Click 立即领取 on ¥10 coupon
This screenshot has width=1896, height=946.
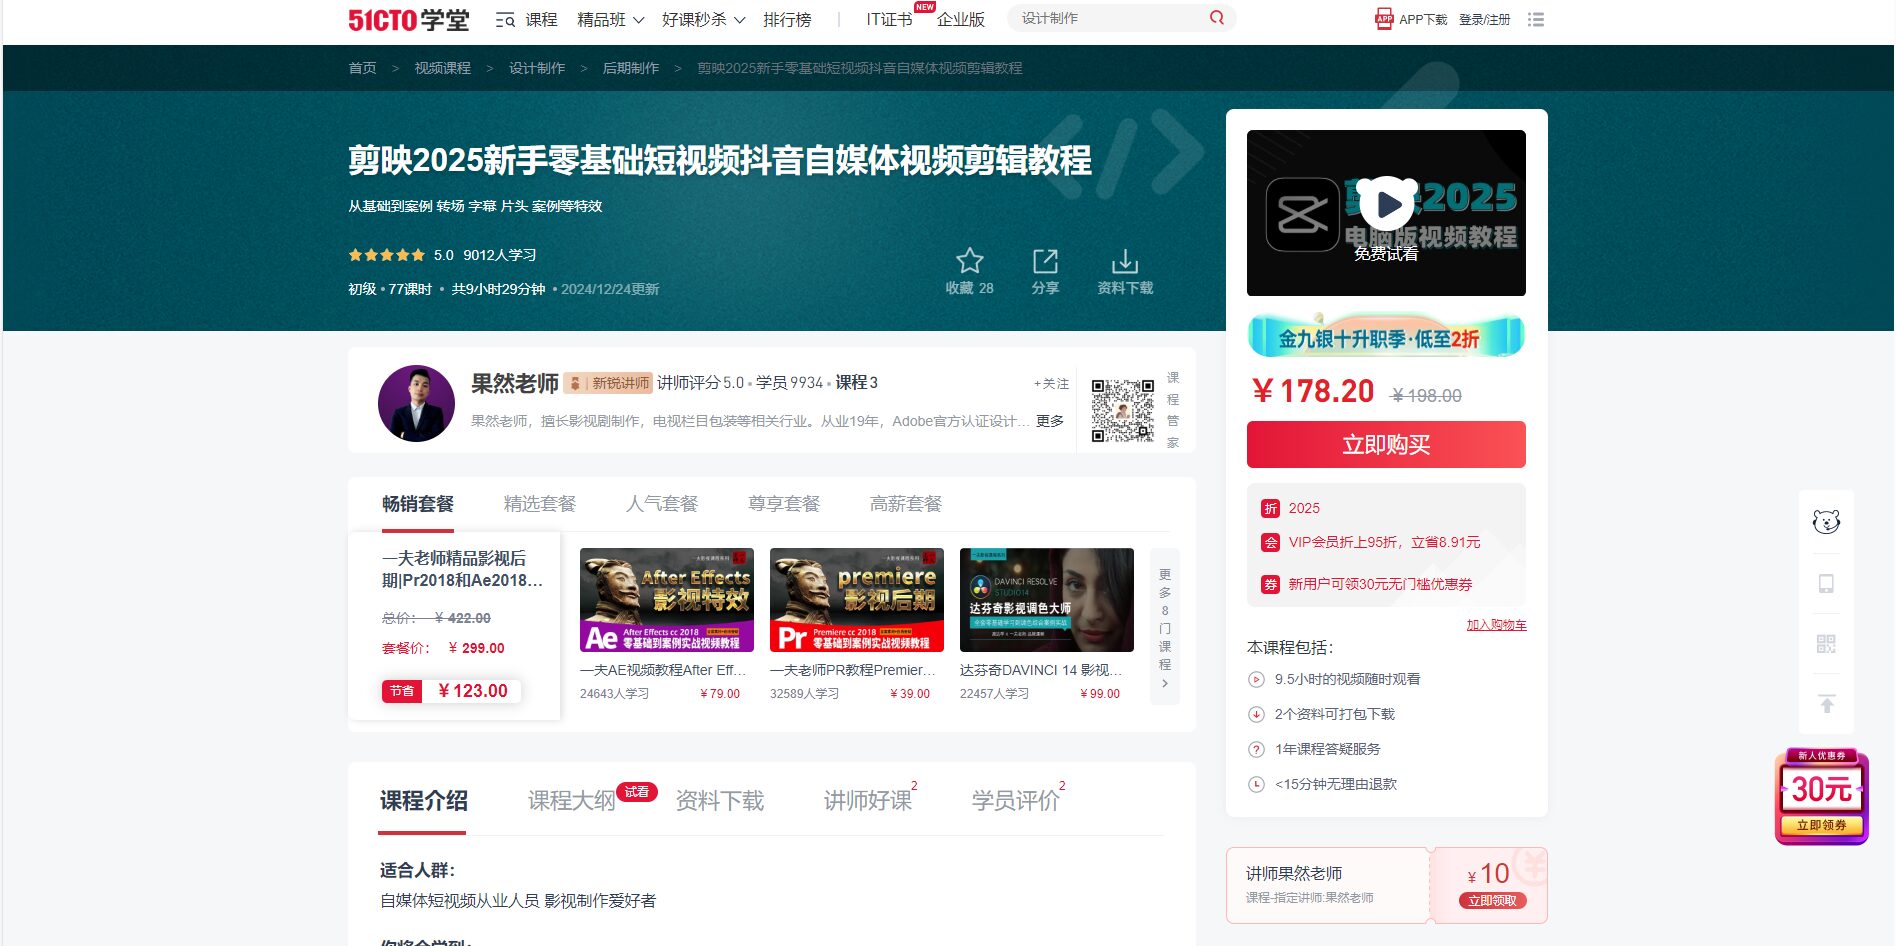click(1492, 901)
